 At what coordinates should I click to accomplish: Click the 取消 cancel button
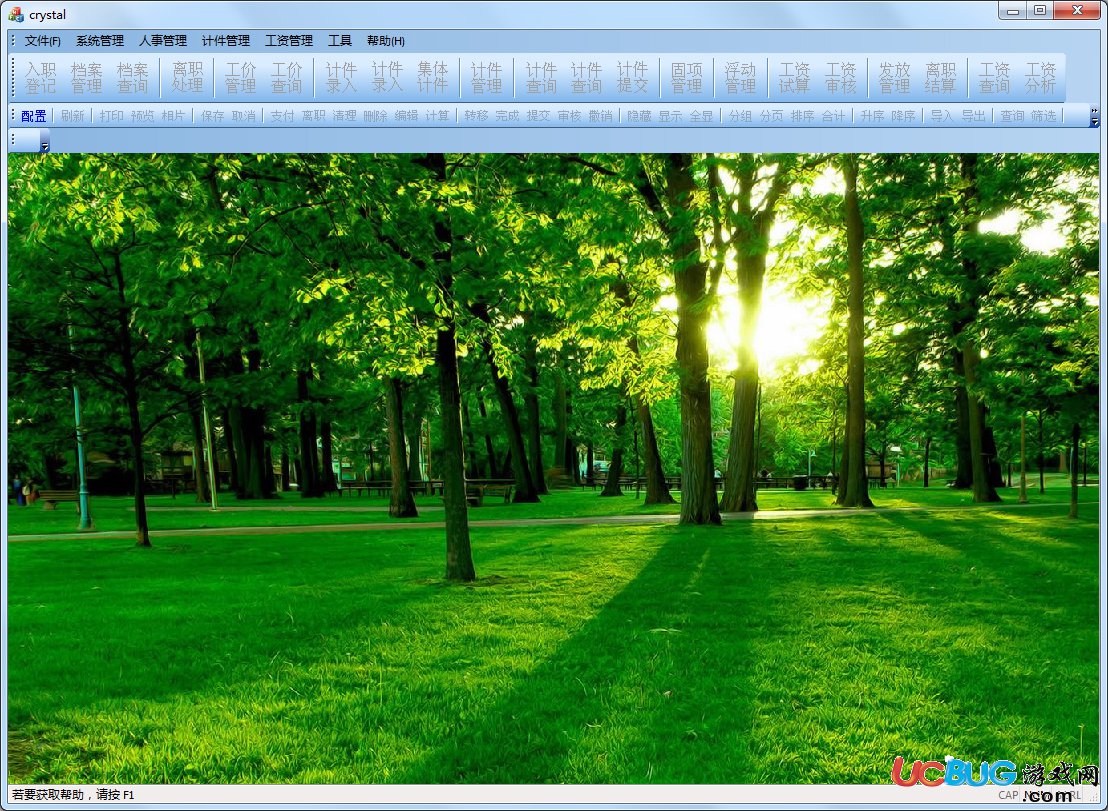(244, 116)
